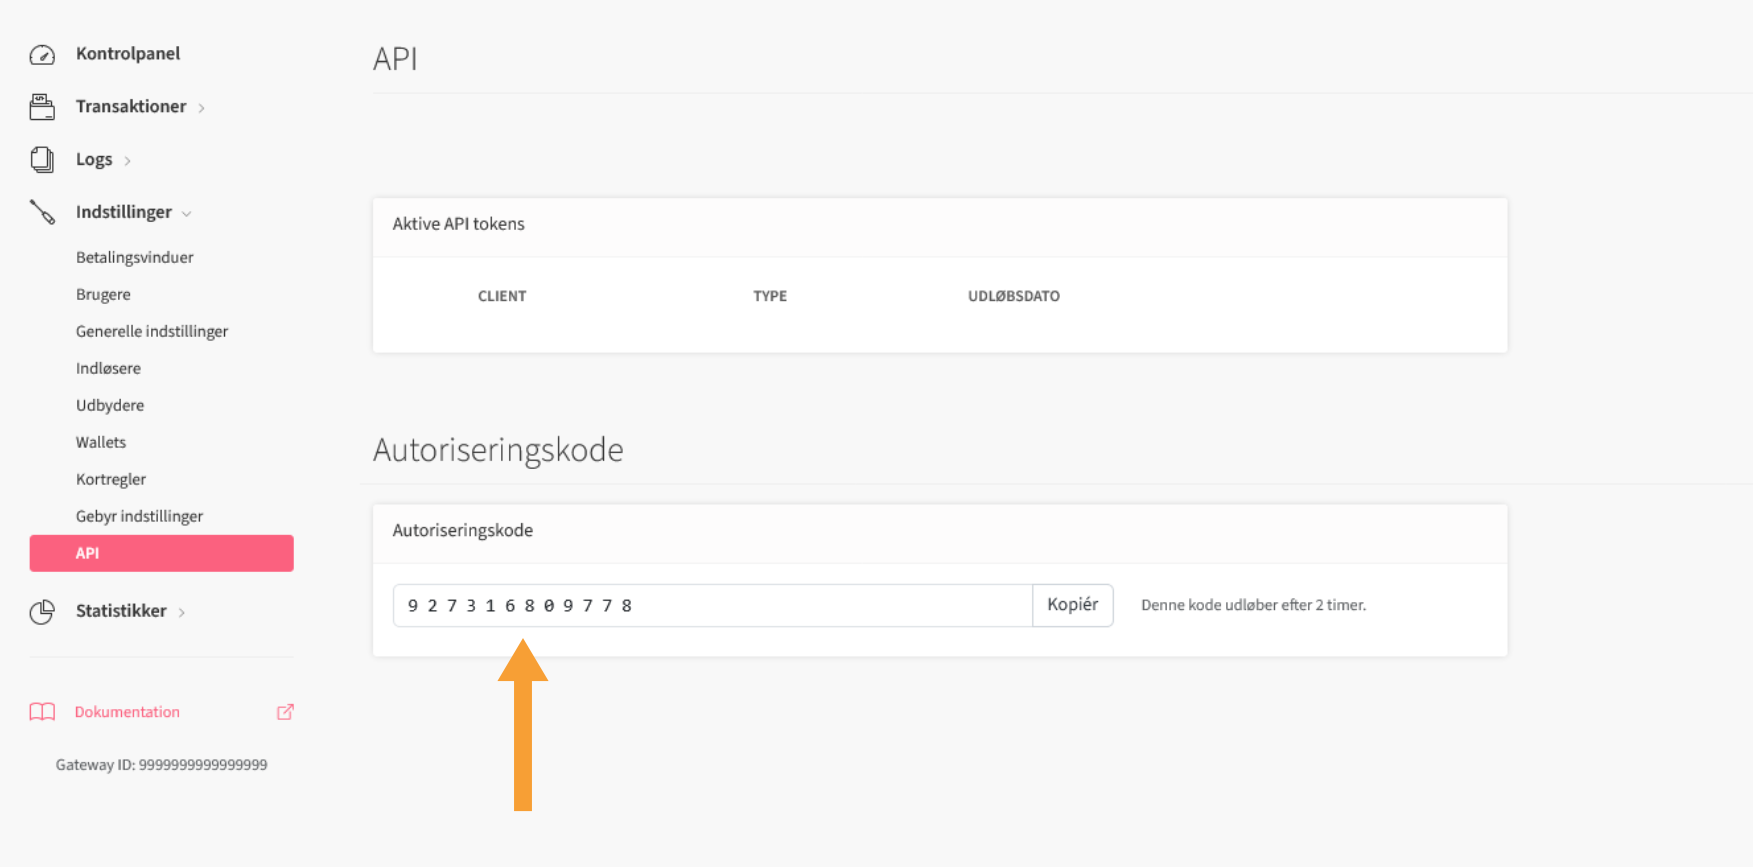Go to Brugere settings
This screenshot has height=867, width=1753.
tap(103, 294)
